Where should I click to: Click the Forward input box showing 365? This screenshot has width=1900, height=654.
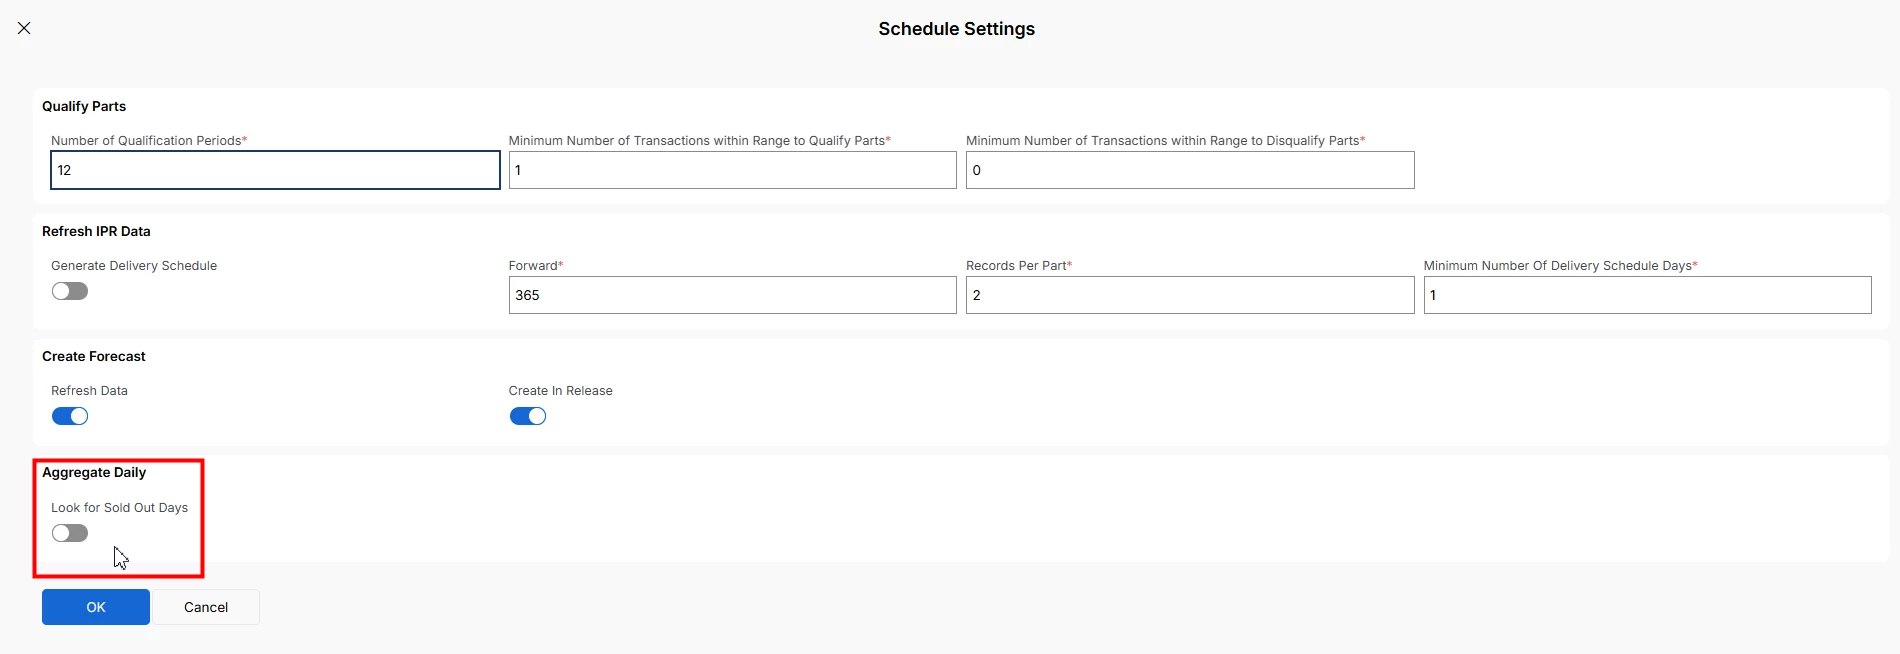click(x=732, y=295)
